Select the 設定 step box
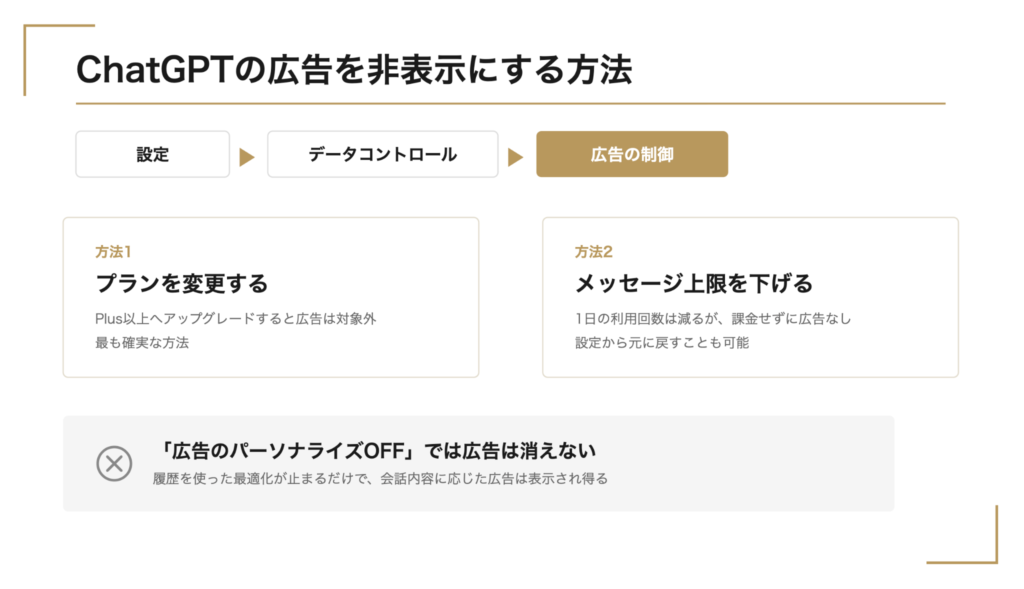Viewport: 1024px width, 589px height. click(x=153, y=154)
